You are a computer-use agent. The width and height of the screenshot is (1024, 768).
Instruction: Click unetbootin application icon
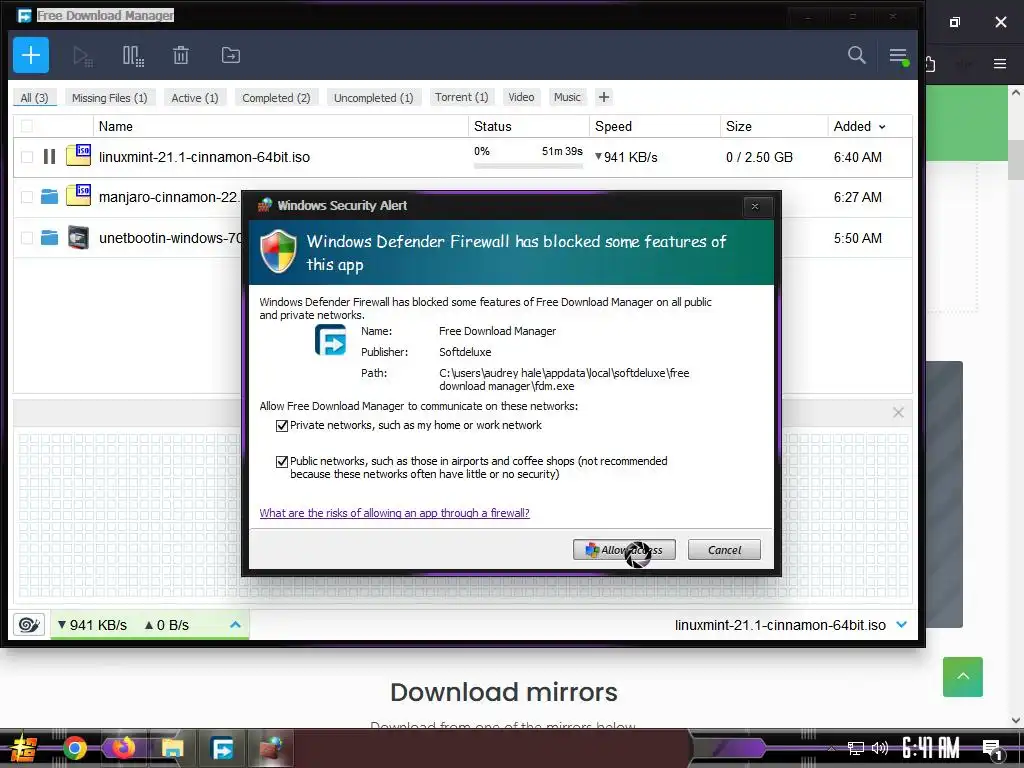pos(78,237)
